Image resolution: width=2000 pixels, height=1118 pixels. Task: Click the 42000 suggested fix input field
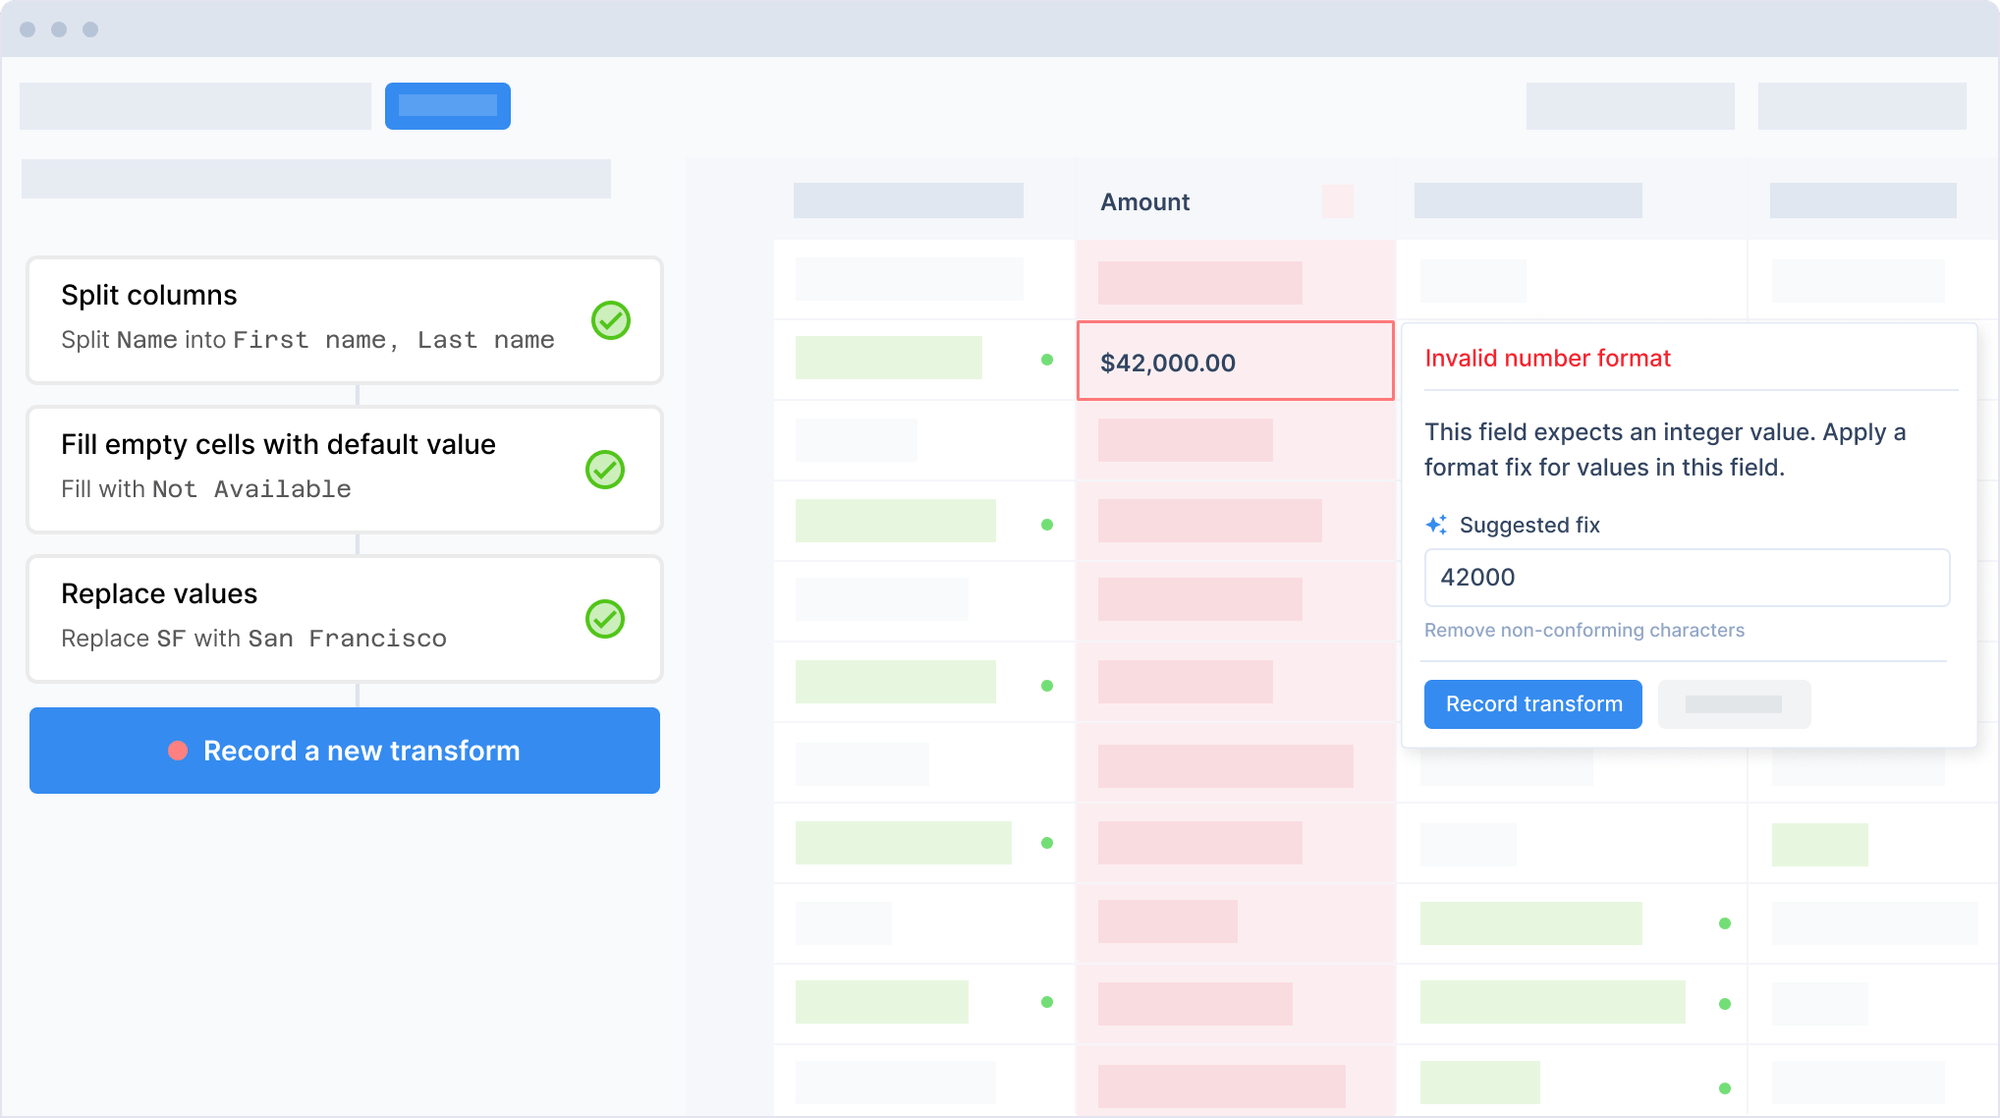click(x=1686, y=577)
